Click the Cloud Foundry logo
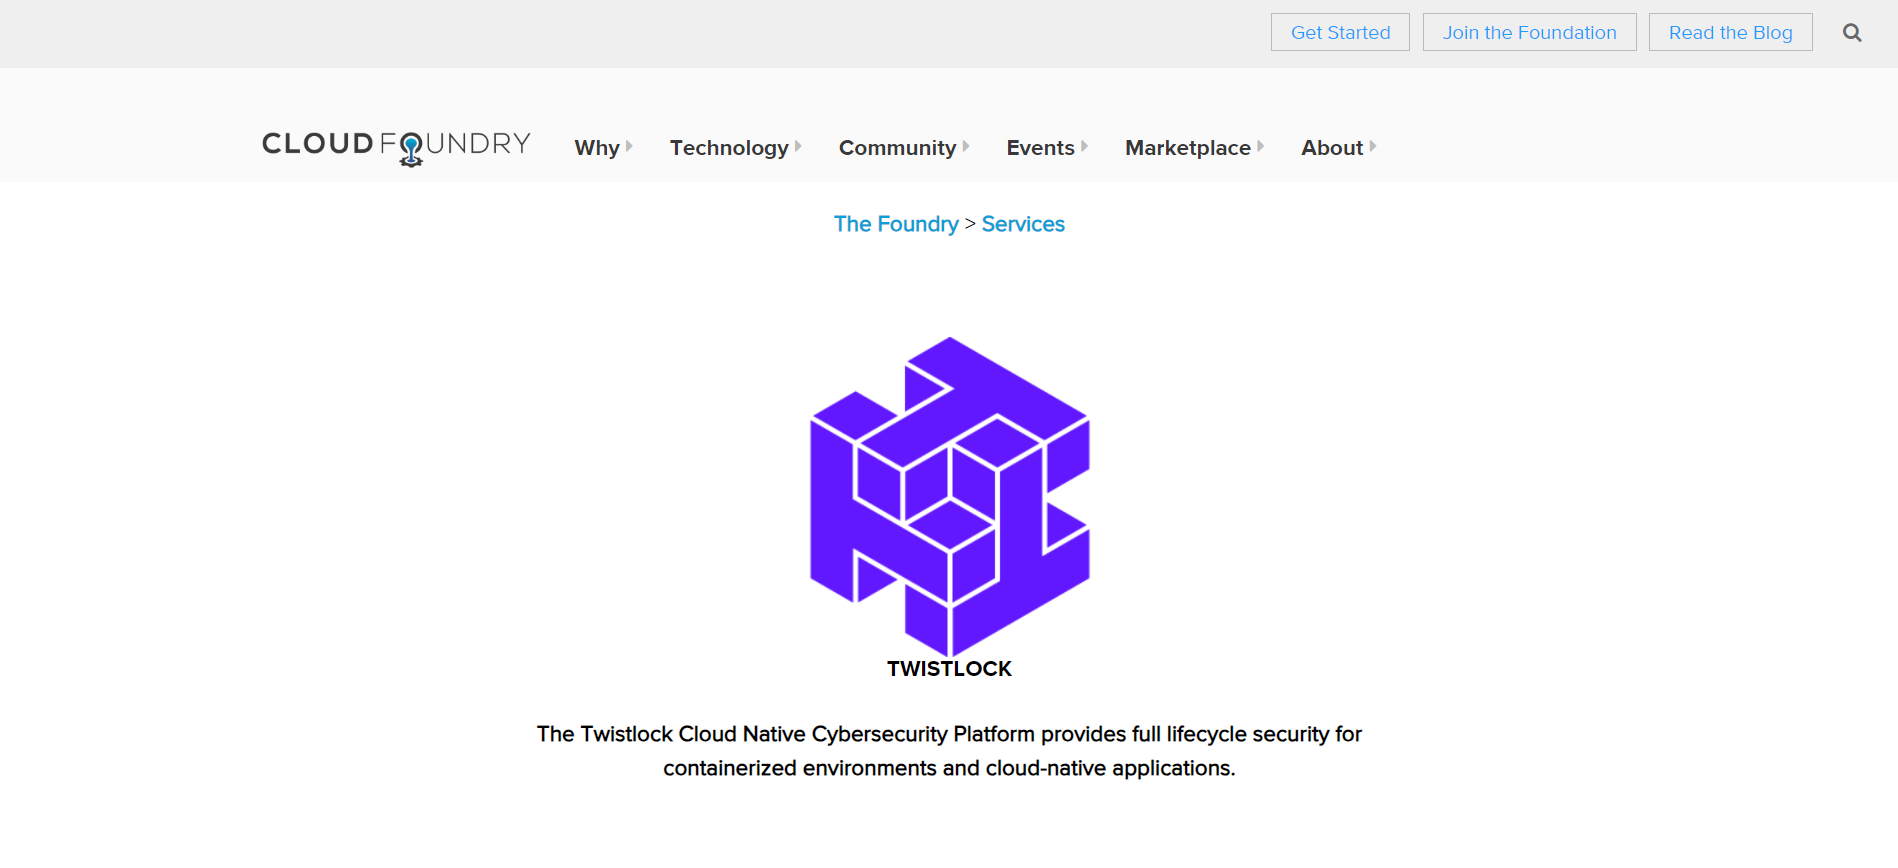 pyautogui.click(x=396, y=147)
